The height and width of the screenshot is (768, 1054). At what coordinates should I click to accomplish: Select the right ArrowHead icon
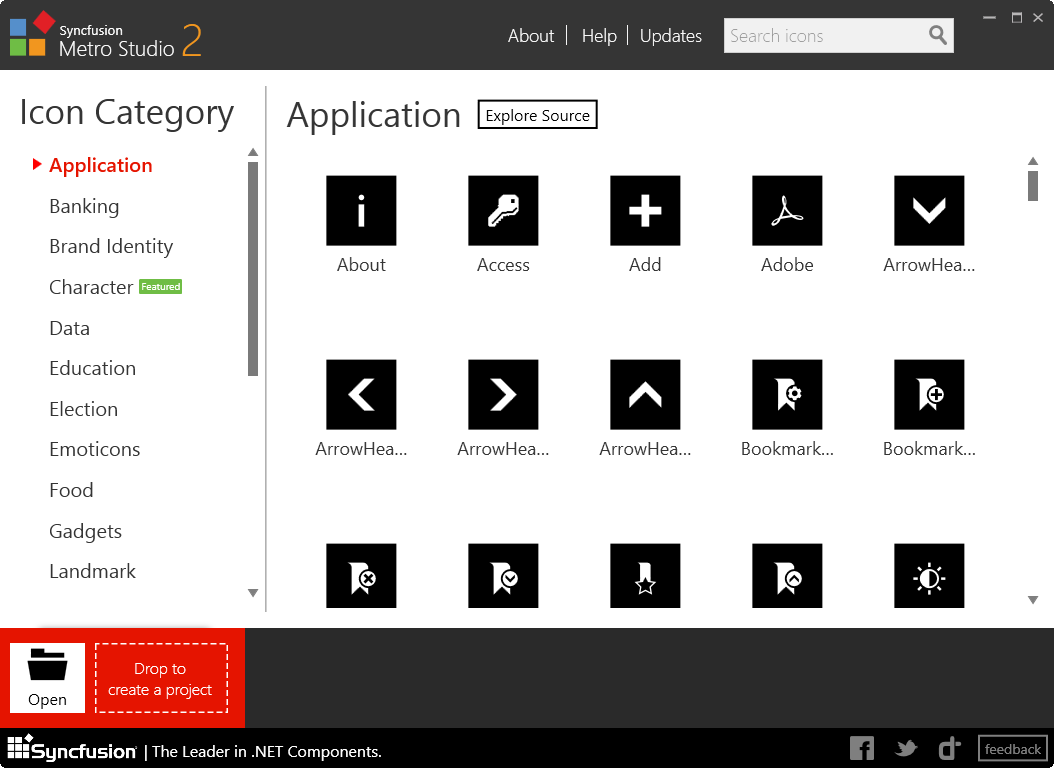[x=503, y=393]
